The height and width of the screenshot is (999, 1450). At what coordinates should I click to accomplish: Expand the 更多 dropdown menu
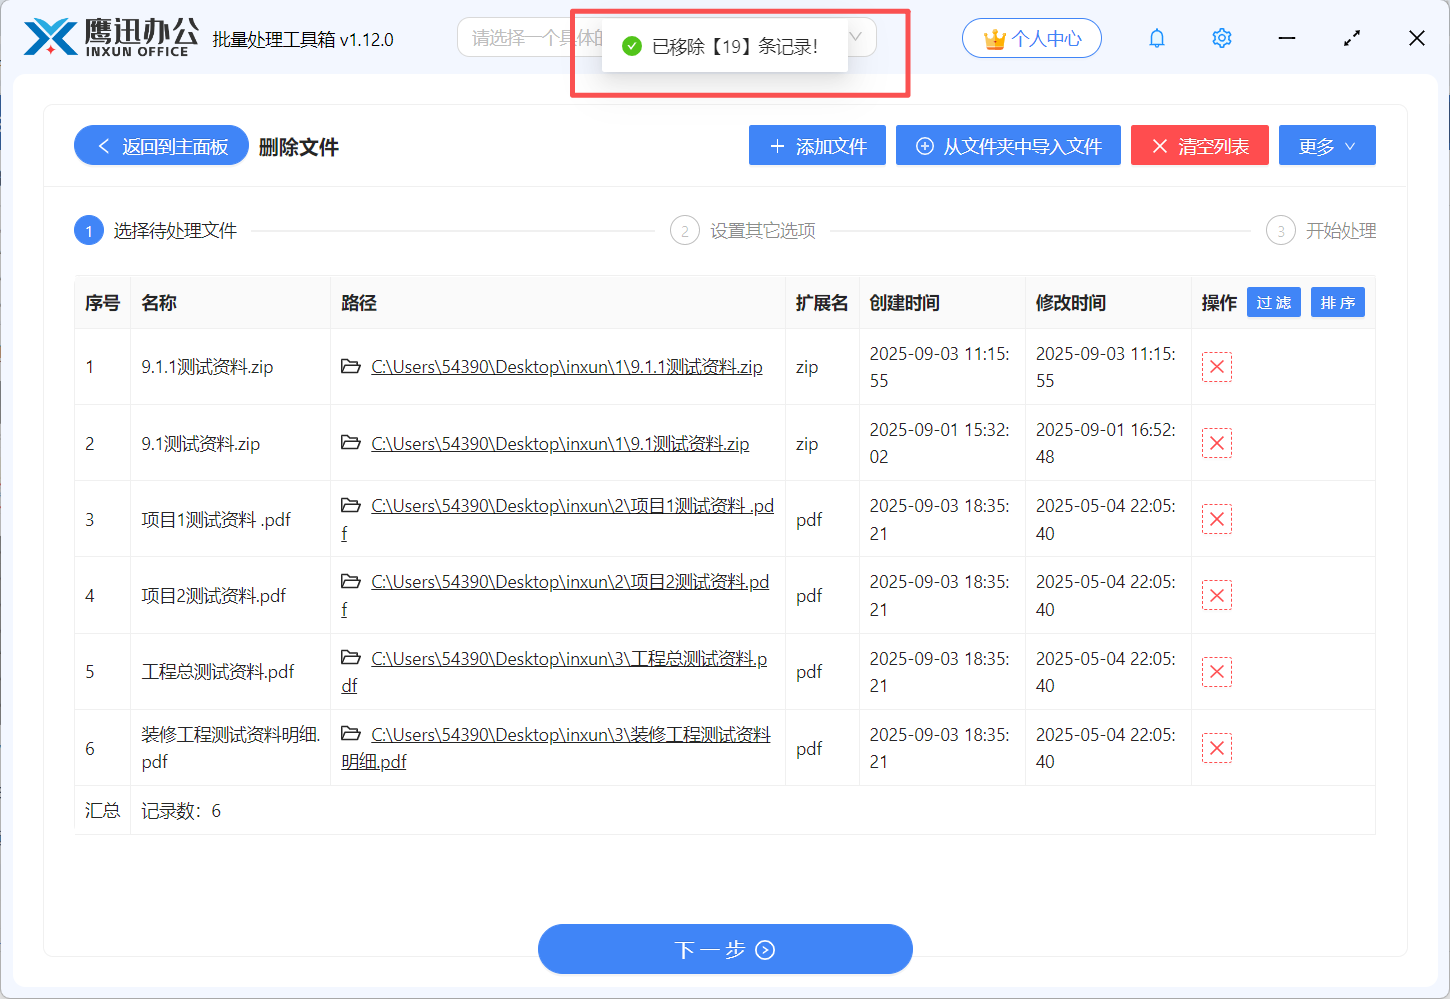point(1327,146)
